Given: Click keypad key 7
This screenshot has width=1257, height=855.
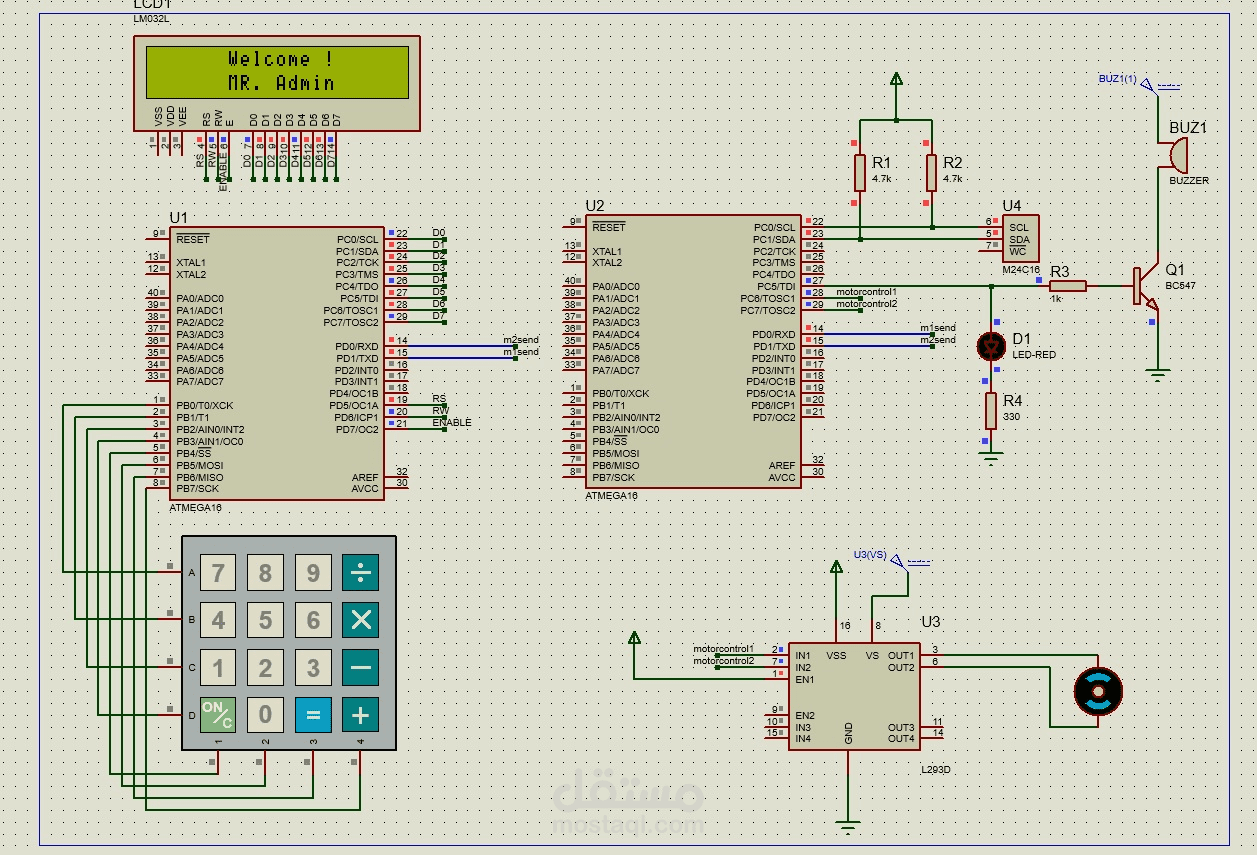Looking at the screenshot, I should click(218, 573).
